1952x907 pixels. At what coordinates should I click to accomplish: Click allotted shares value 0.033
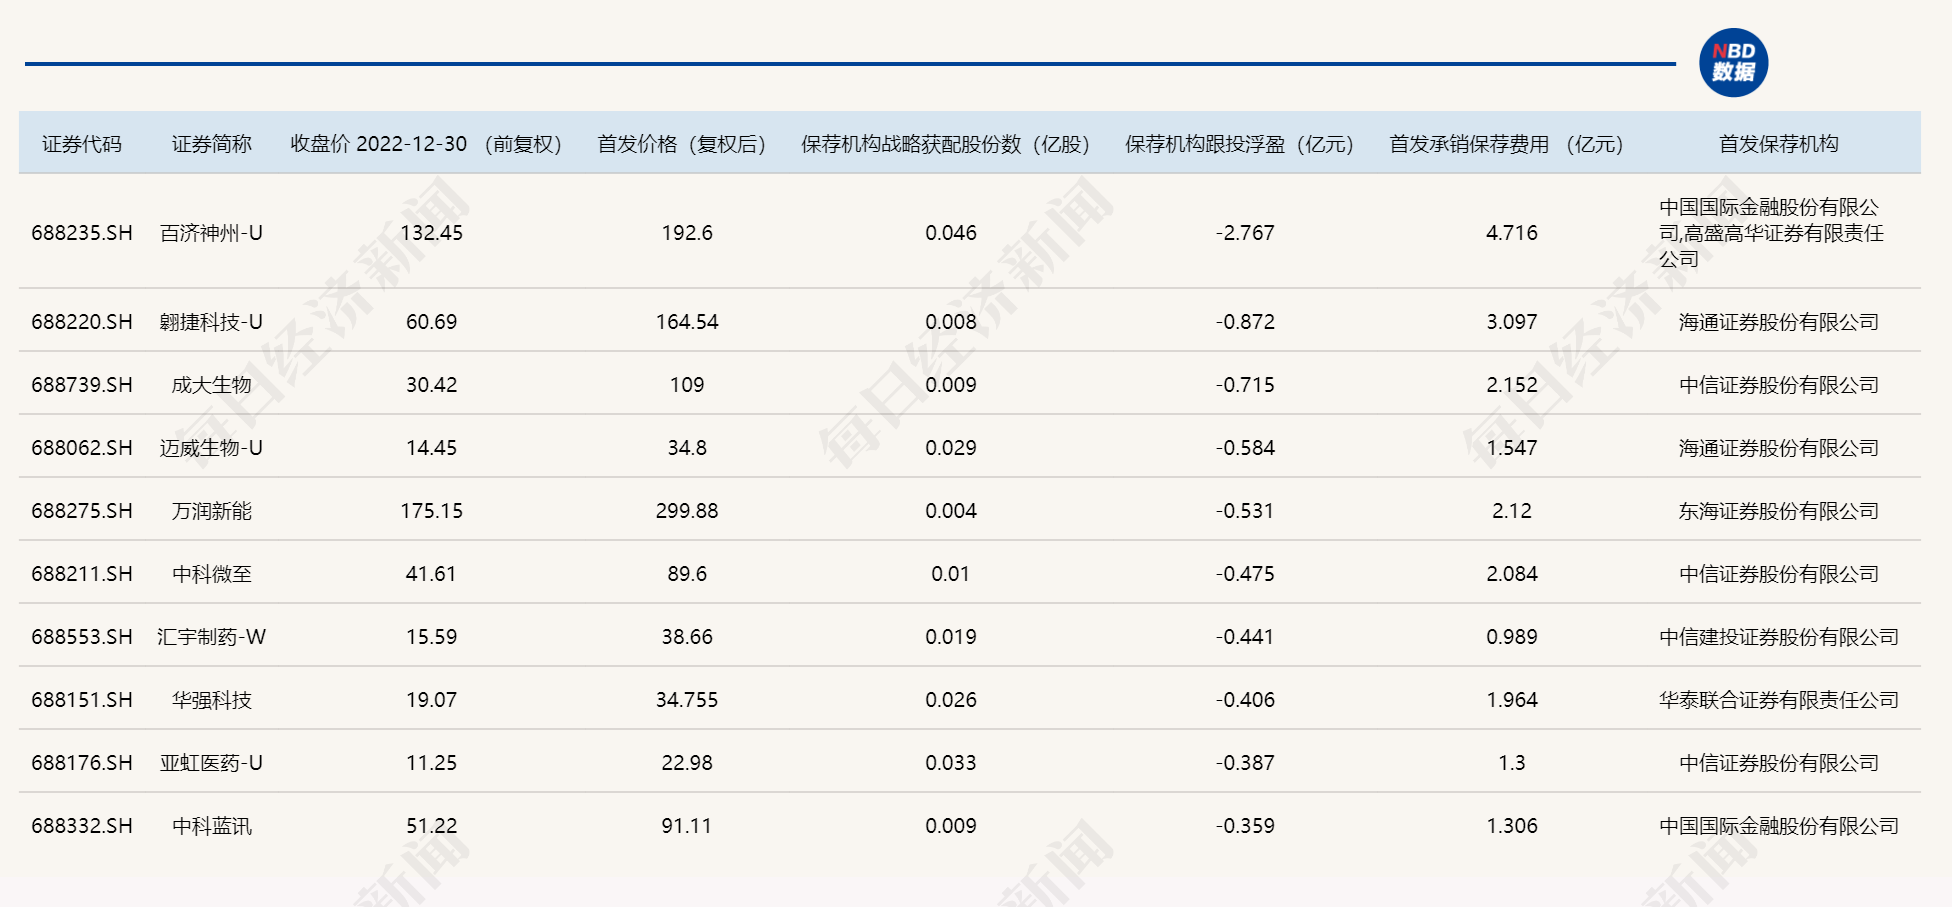(951, 763)
